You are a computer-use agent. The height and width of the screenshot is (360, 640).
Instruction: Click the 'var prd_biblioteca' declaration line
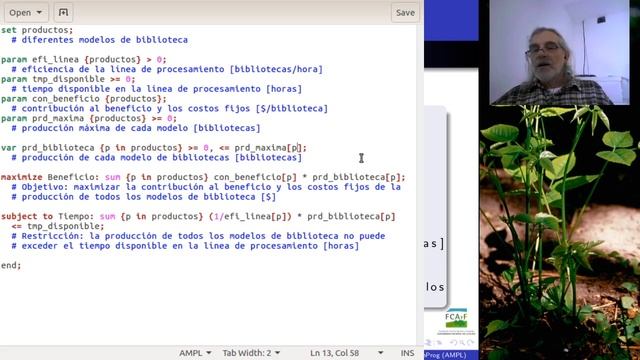point(154,148)
